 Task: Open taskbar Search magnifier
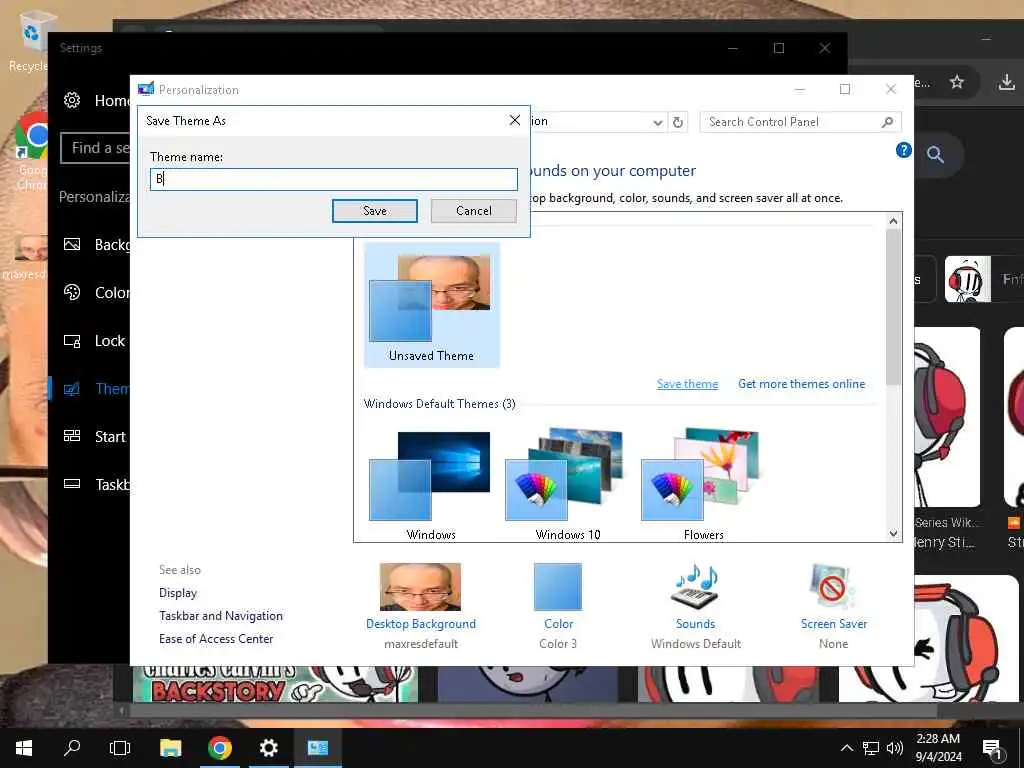coord(72,748)
